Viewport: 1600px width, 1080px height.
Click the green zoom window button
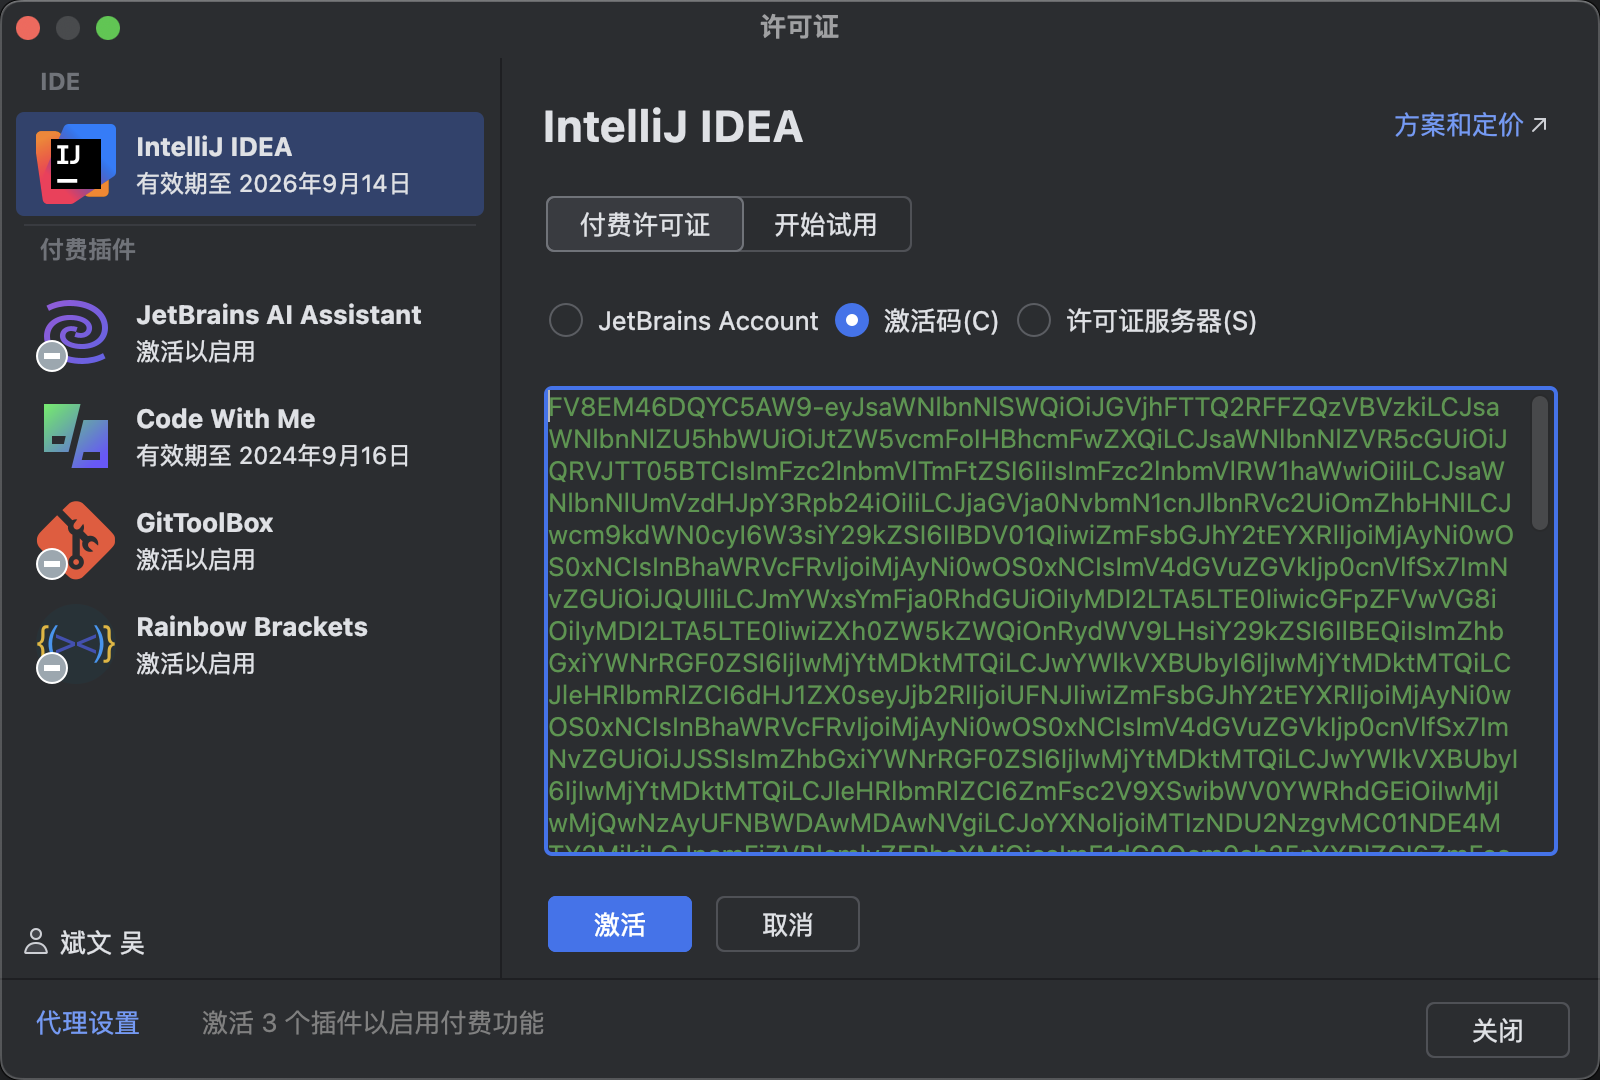[108, 28]
